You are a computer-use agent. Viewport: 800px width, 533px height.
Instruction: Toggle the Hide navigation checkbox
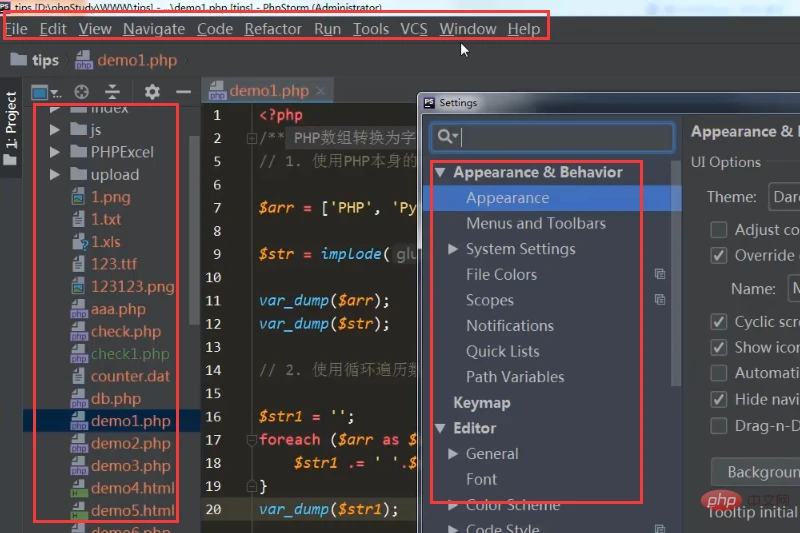coord(719,399)
